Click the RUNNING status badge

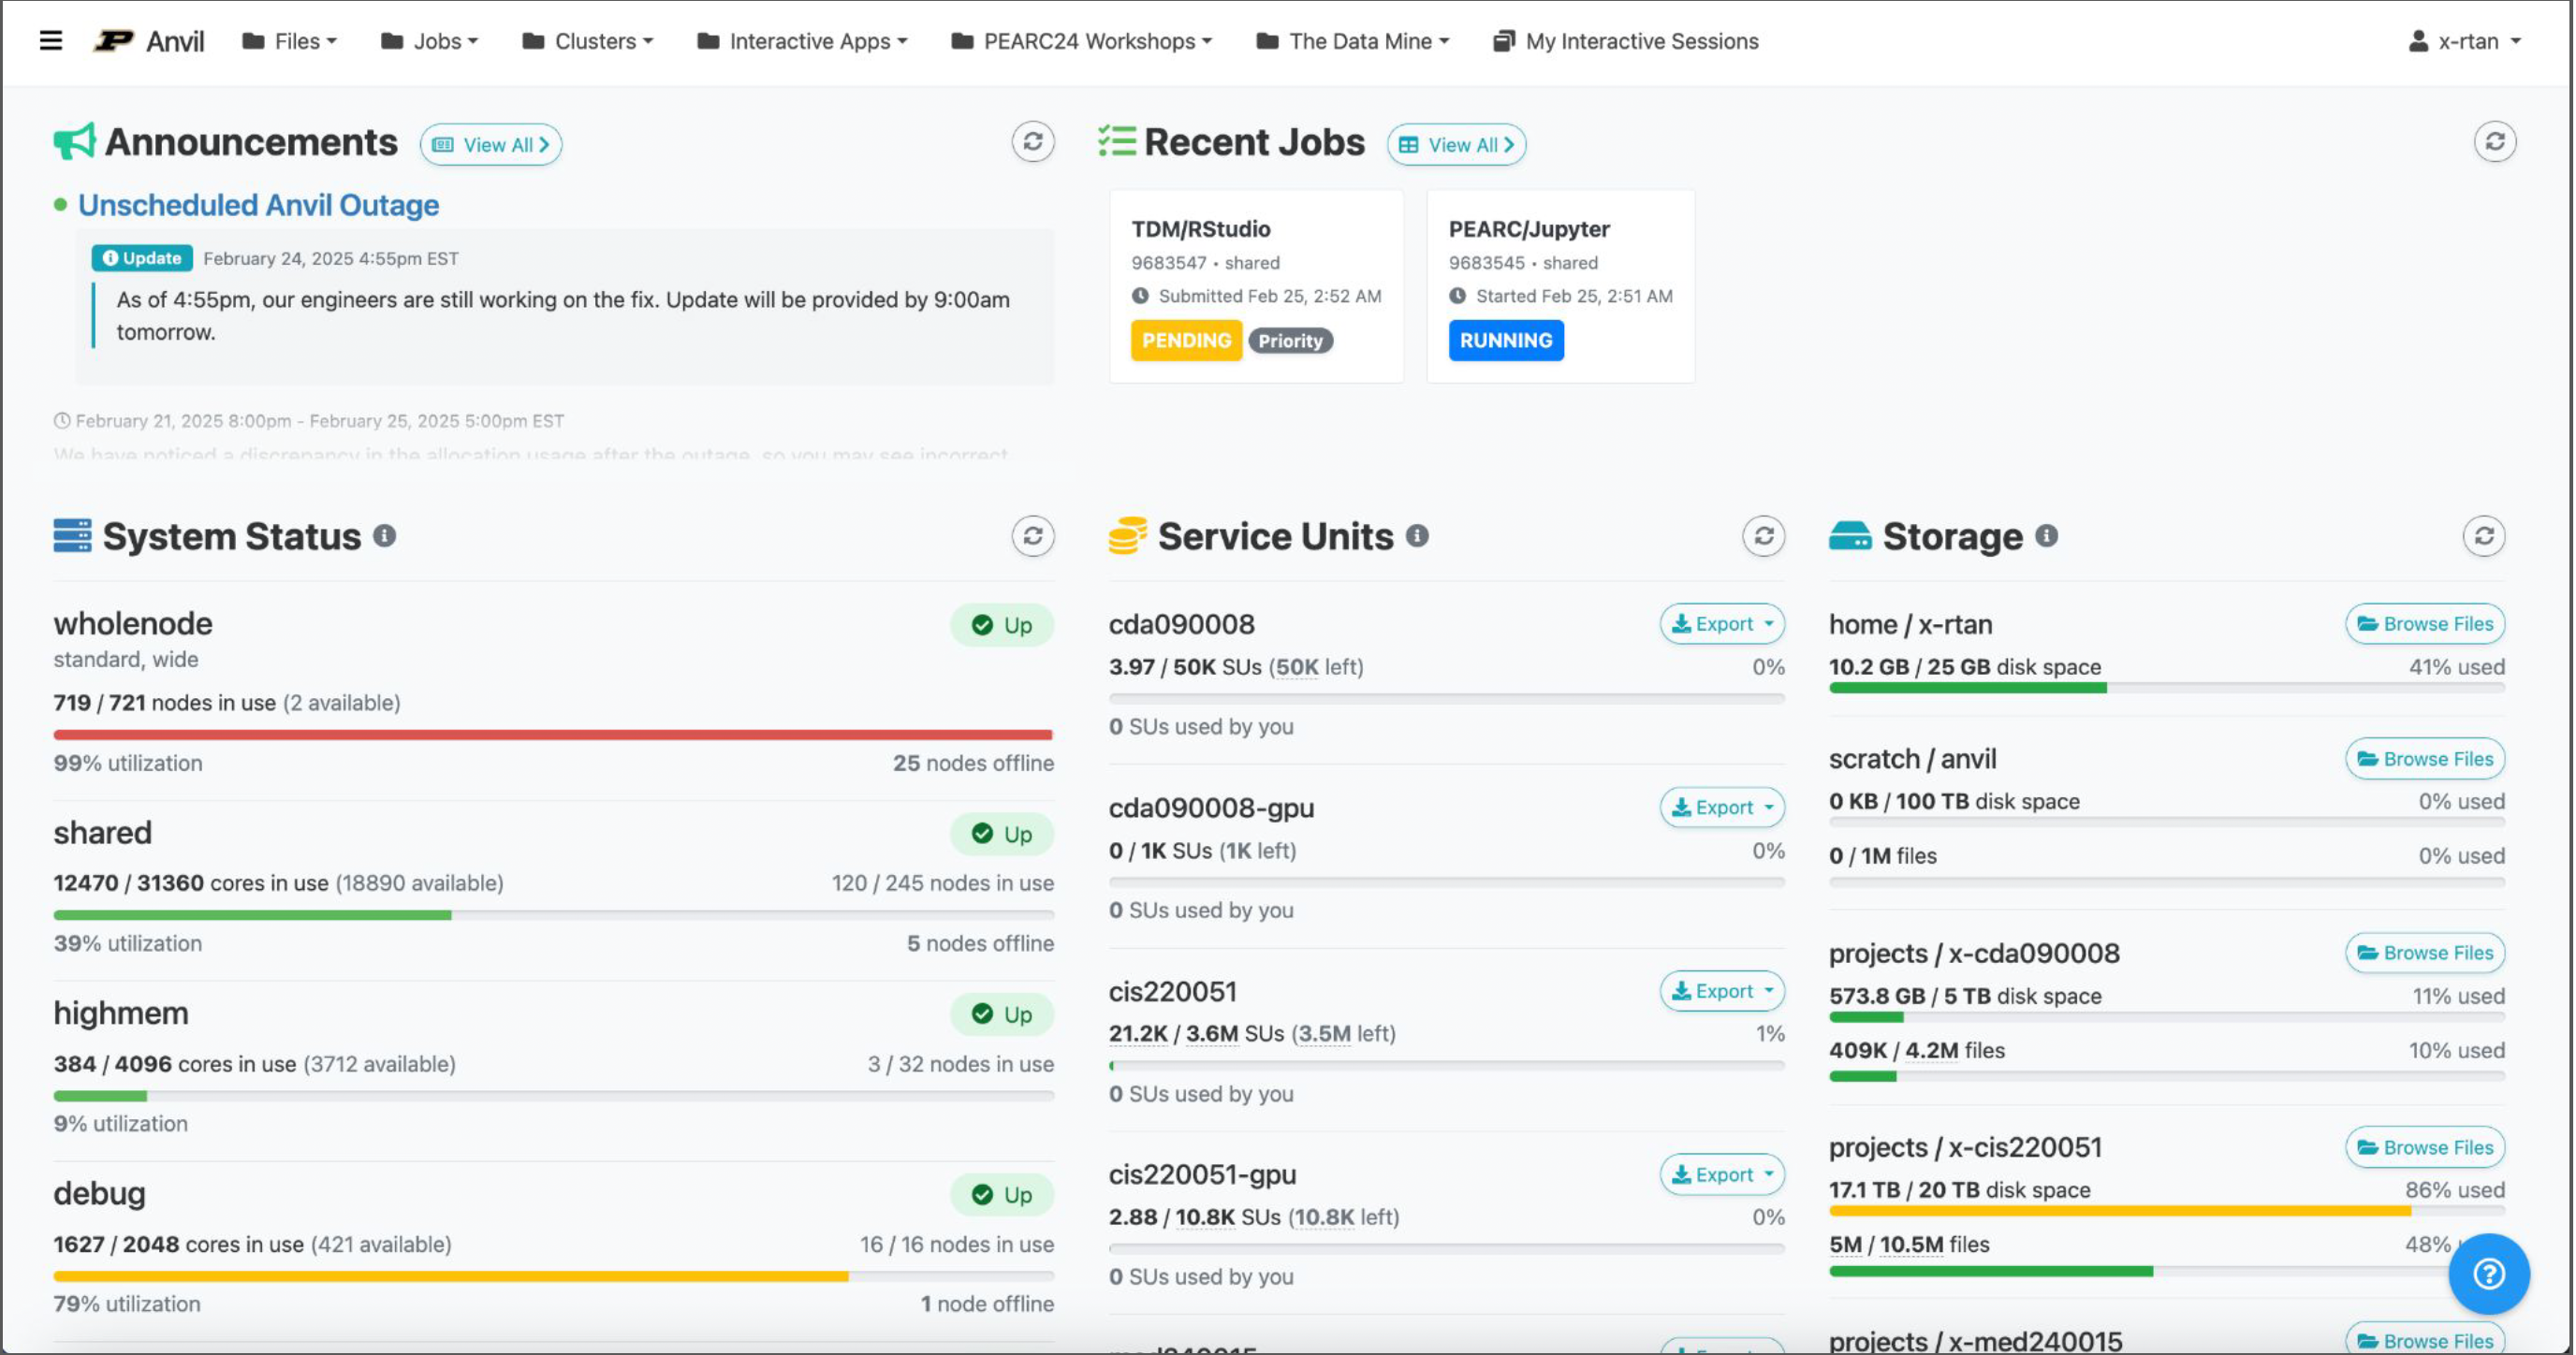1505,340
